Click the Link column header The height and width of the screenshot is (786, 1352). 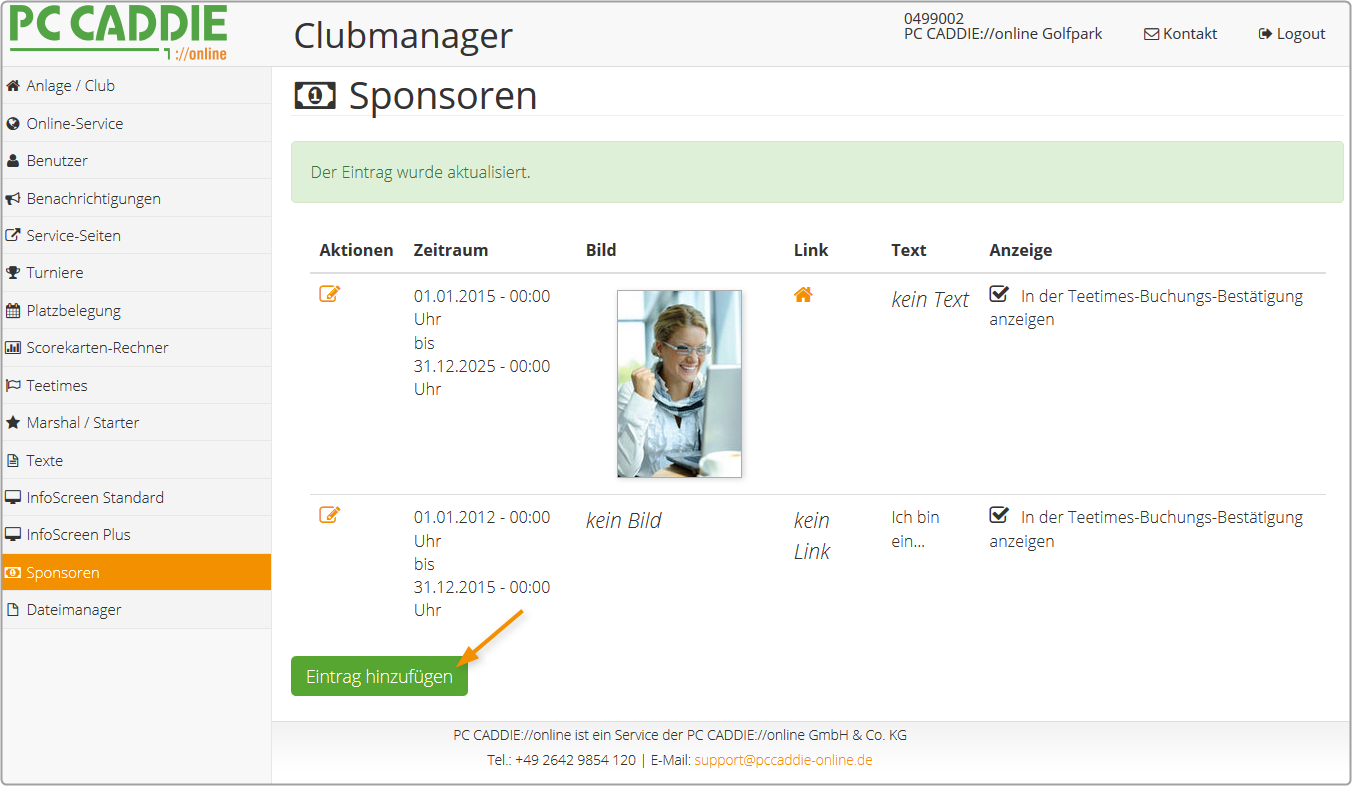pos(811,250)
